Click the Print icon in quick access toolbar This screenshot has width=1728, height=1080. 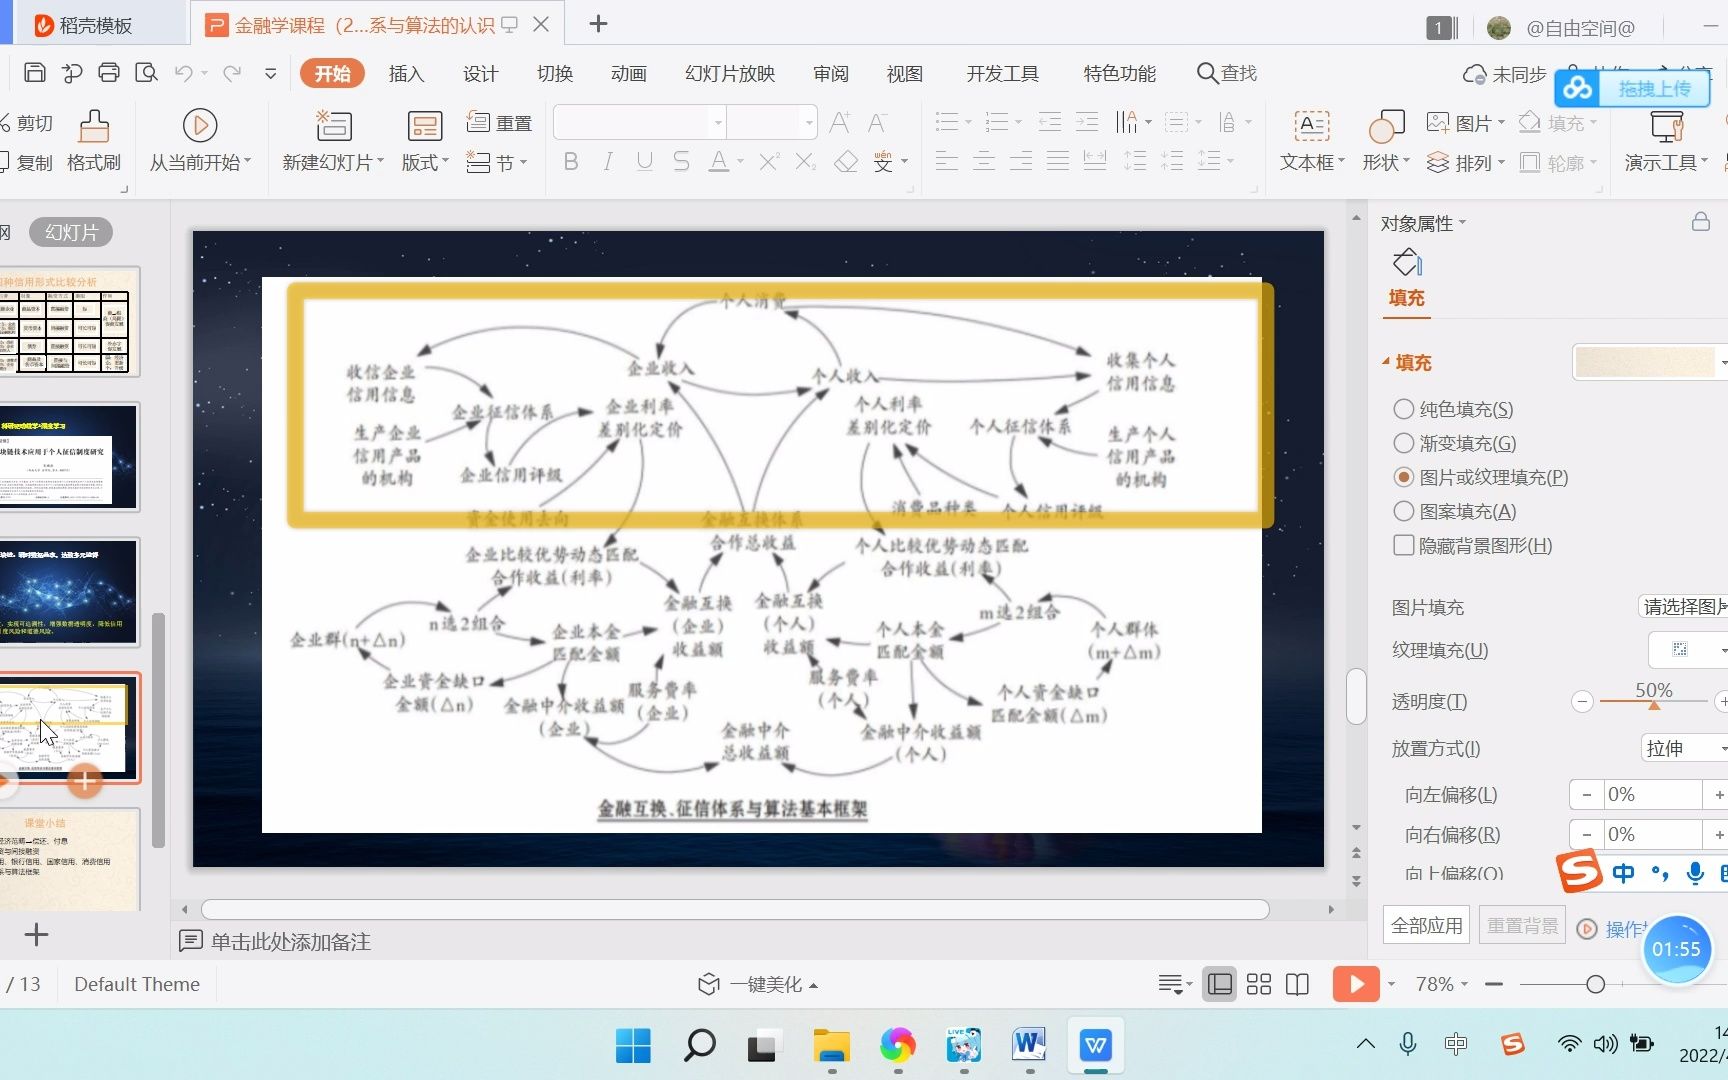(x=109, y=73)
